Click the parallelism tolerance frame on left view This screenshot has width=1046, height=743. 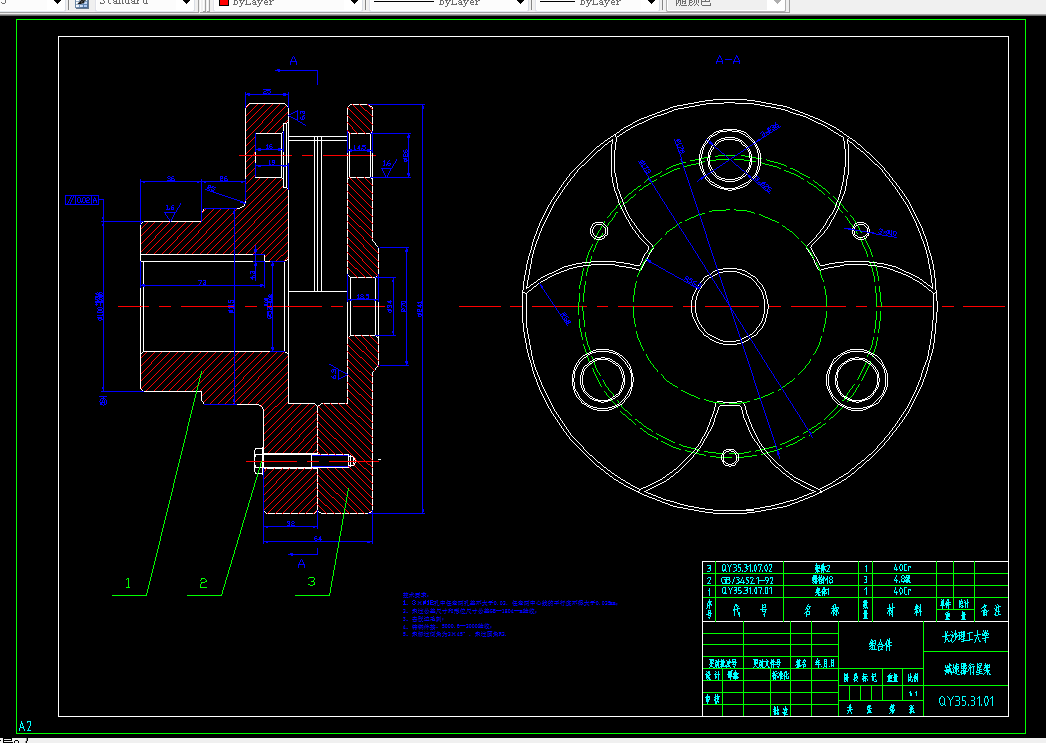click(x=83, y=199)
